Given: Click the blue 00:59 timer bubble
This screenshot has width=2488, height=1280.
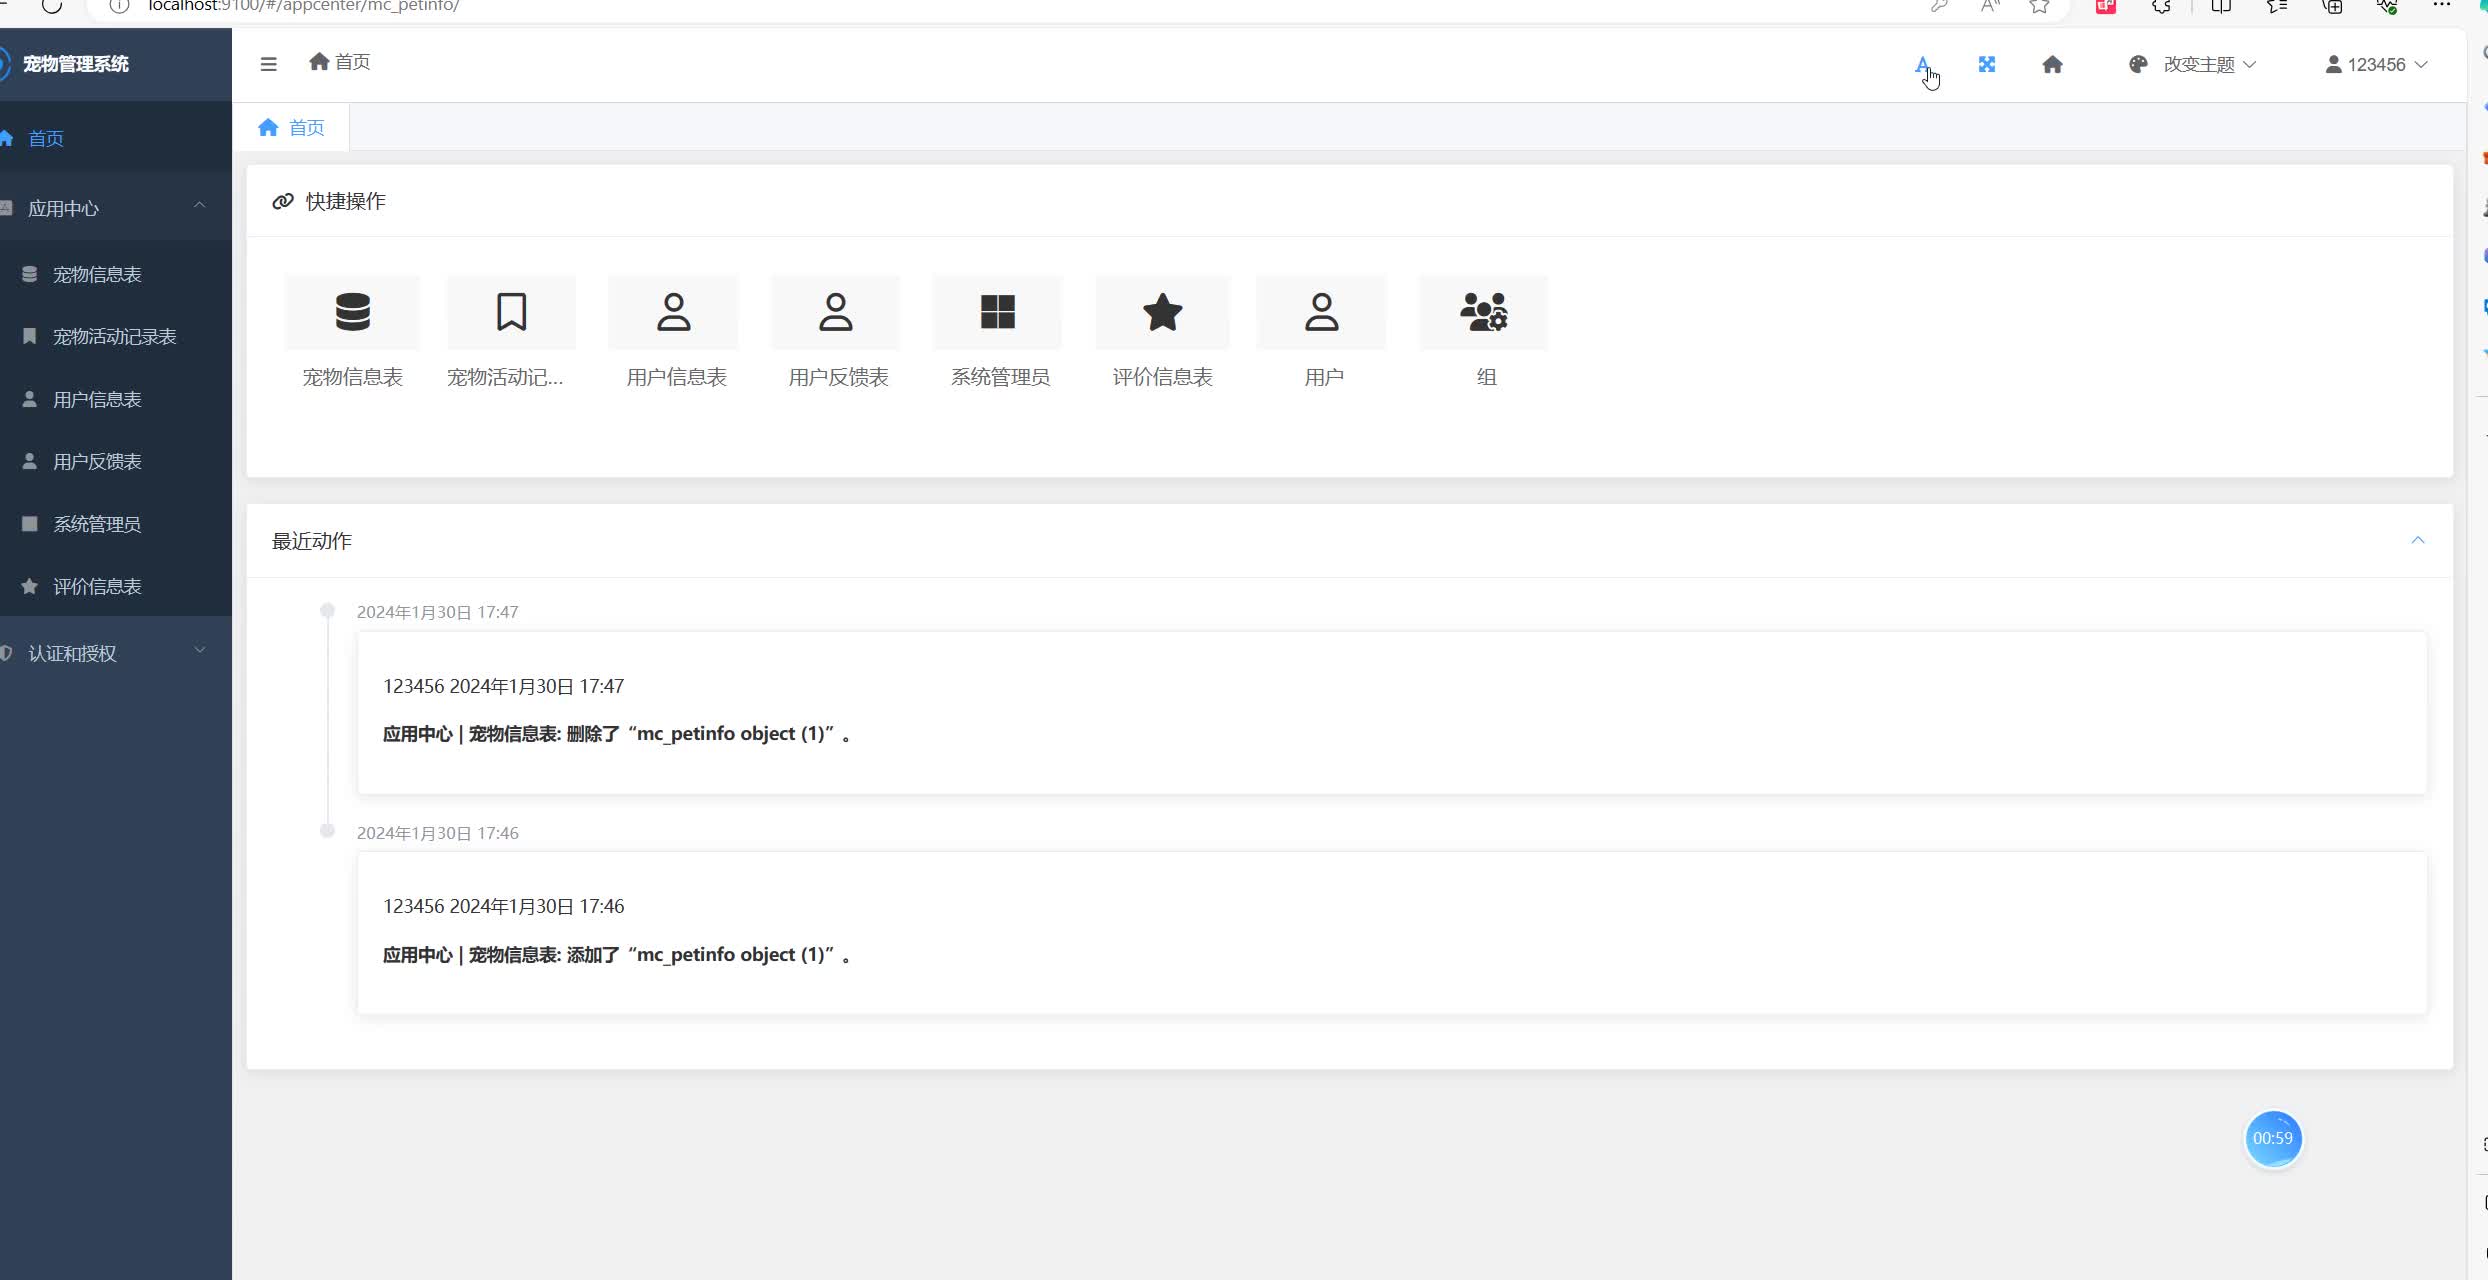Looking at the screenshot, I should click(x=2272, y=1138).
